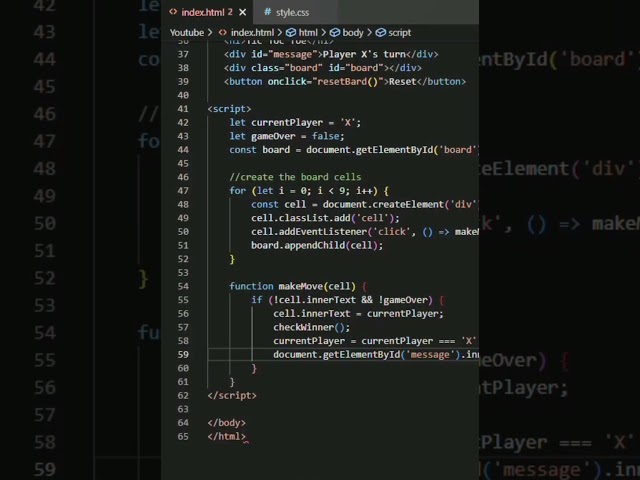Viewport: 640px width, 480px height.
Task: Click line number 37 in the gutter
Action: pyautogui.click(x=183, y=54)
